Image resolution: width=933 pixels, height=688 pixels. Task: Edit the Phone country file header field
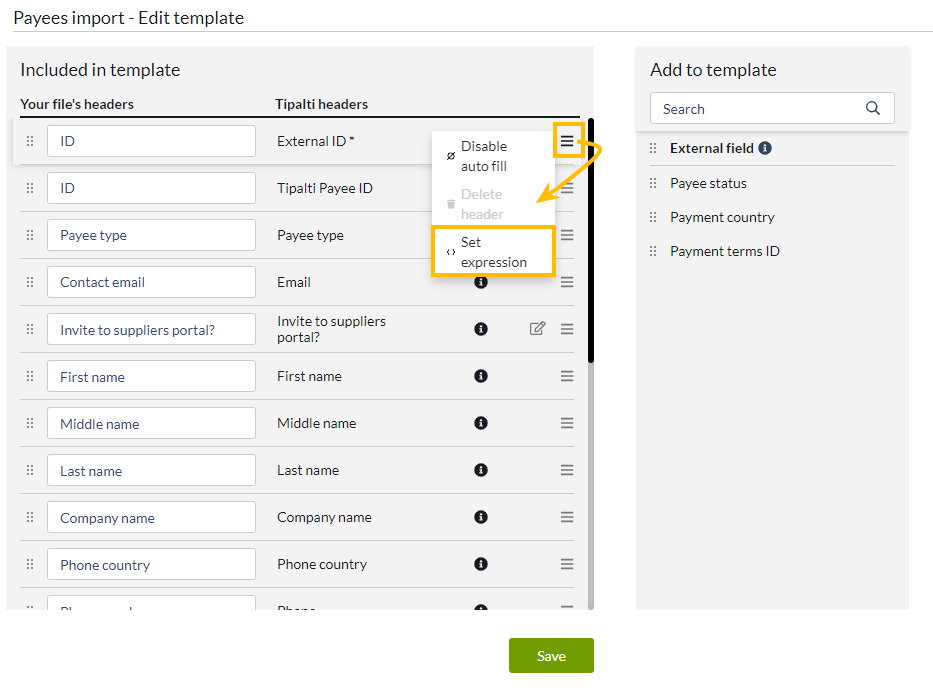pyautogui.click(x=151, y=564)
